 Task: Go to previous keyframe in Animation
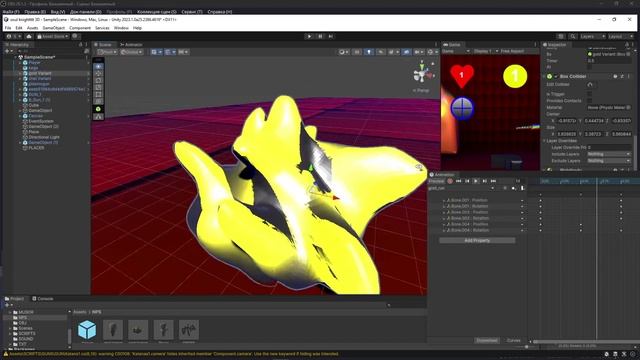tap(467, 181)
